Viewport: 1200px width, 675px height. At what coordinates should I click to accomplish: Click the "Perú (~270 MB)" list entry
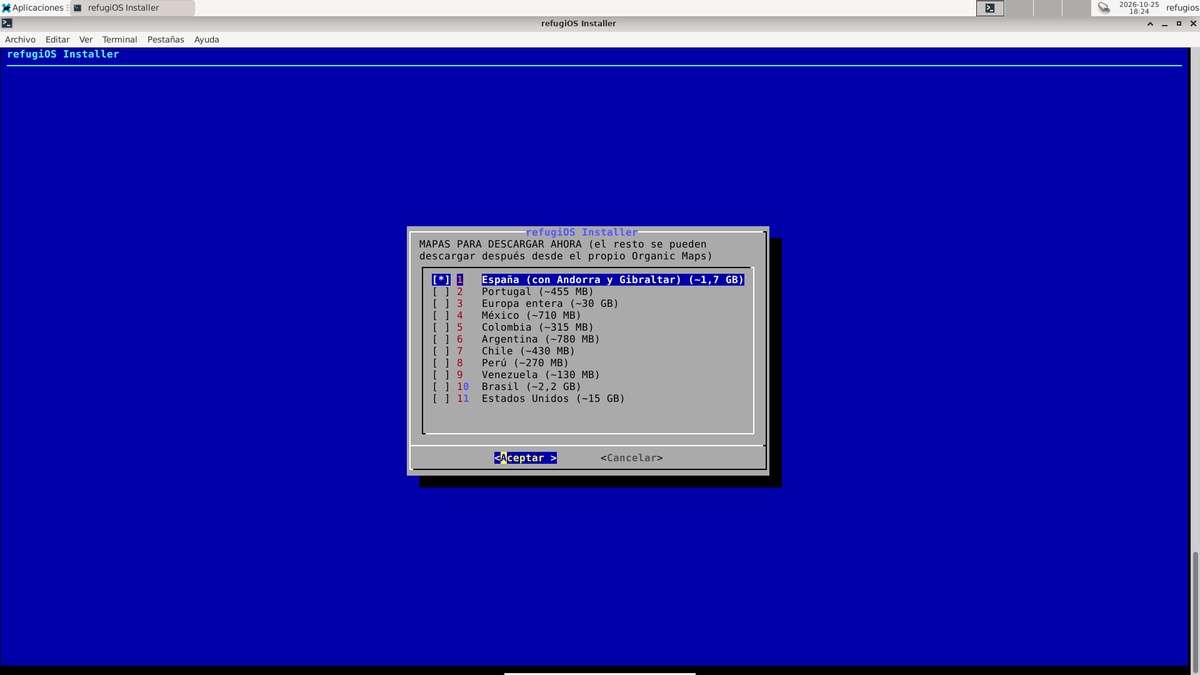tap(525, 363)
